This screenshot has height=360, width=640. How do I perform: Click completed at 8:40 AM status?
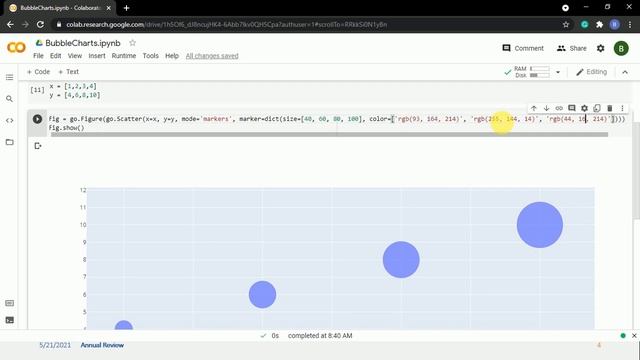click(320, 336)
